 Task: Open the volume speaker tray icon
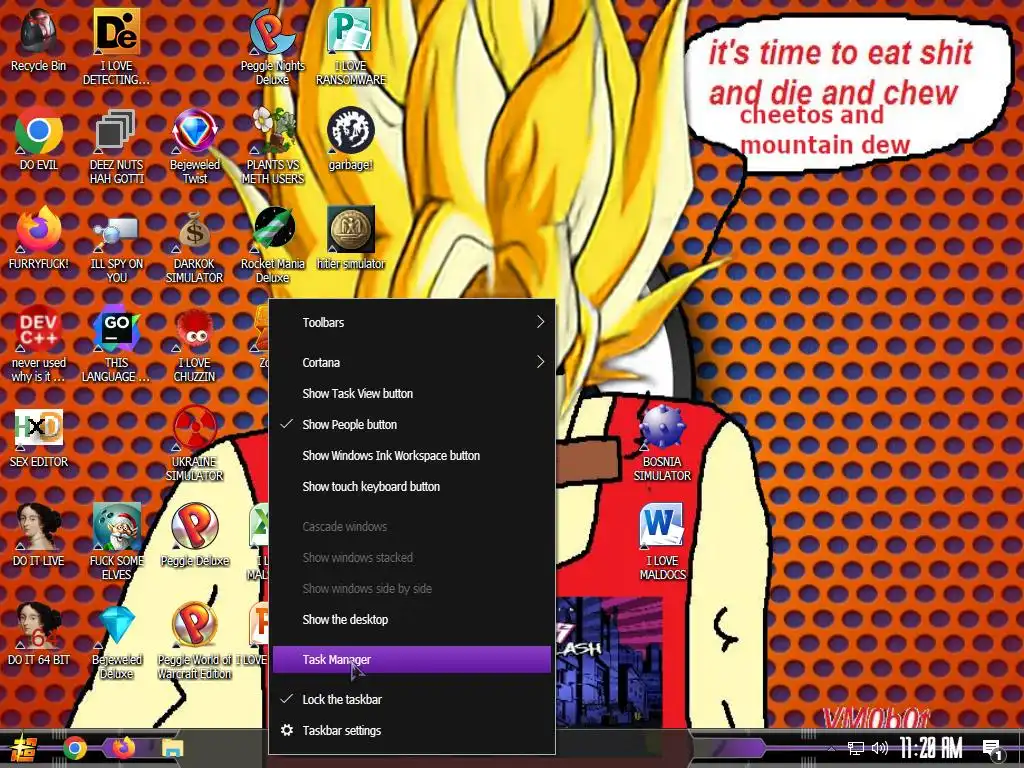tap(880, 748)
